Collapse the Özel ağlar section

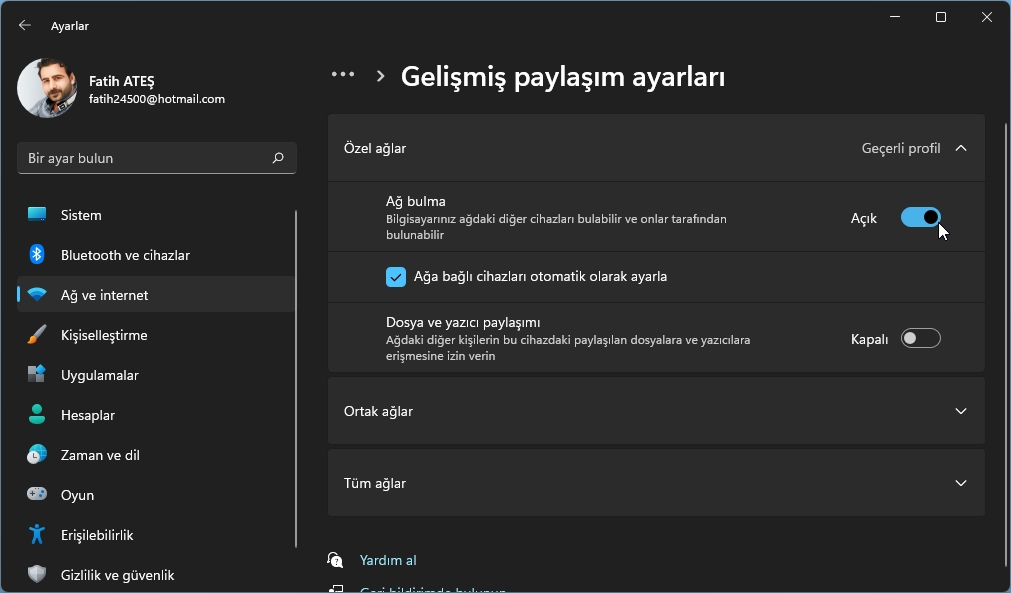pos(960,147)
